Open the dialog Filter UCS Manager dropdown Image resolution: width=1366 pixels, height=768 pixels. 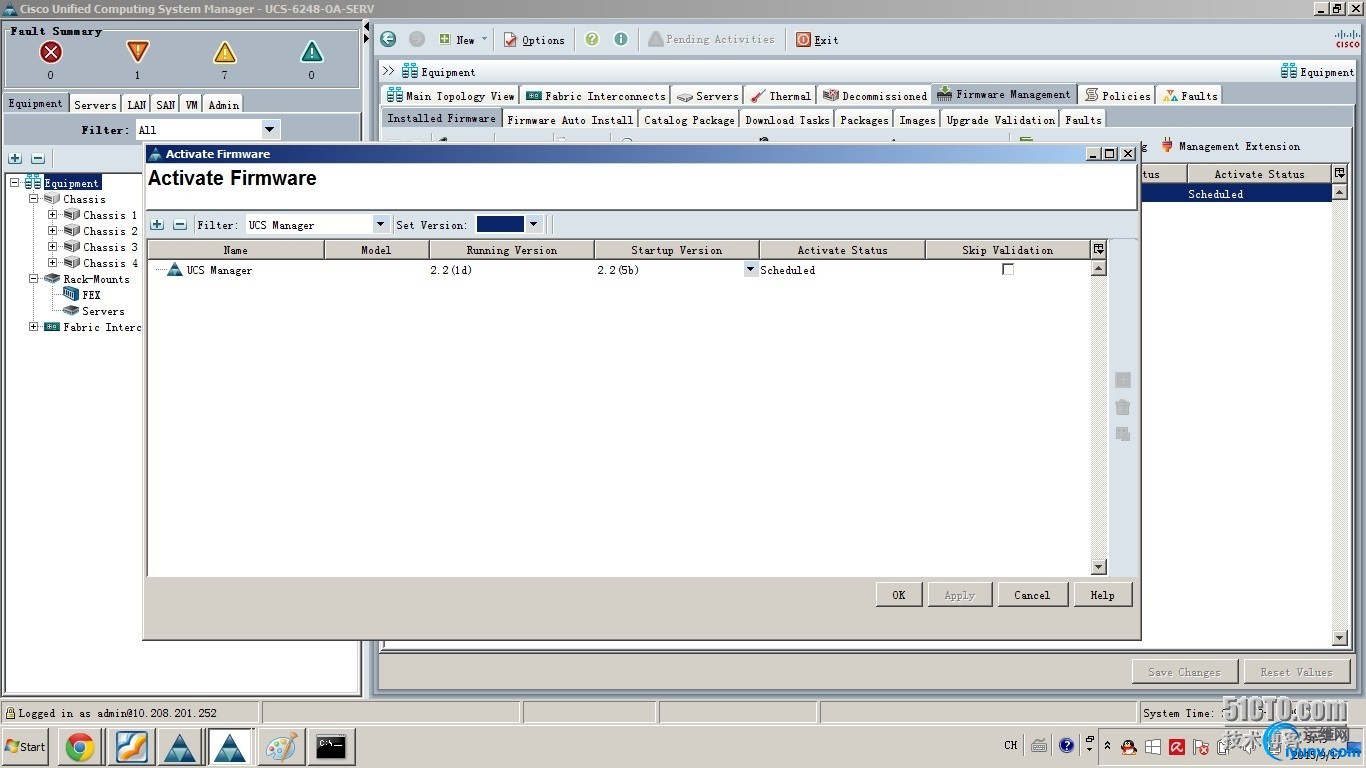(380, 224)
